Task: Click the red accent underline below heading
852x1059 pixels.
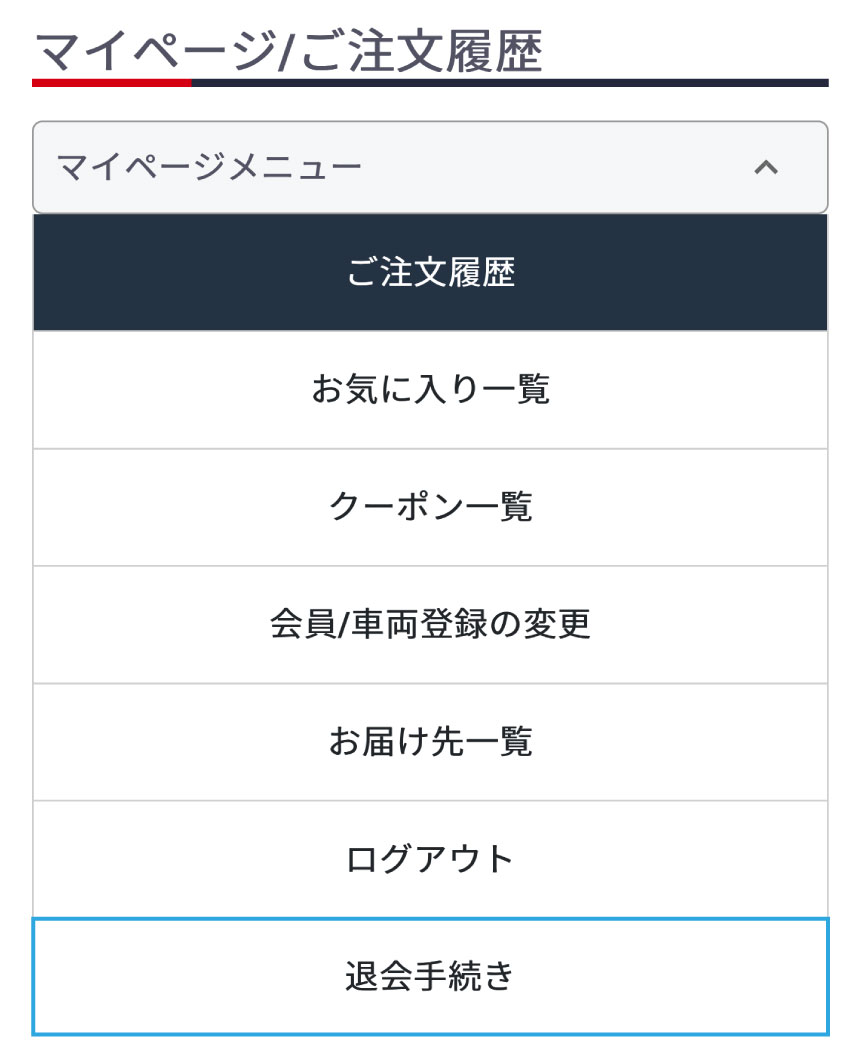Action: click(111, 83)
